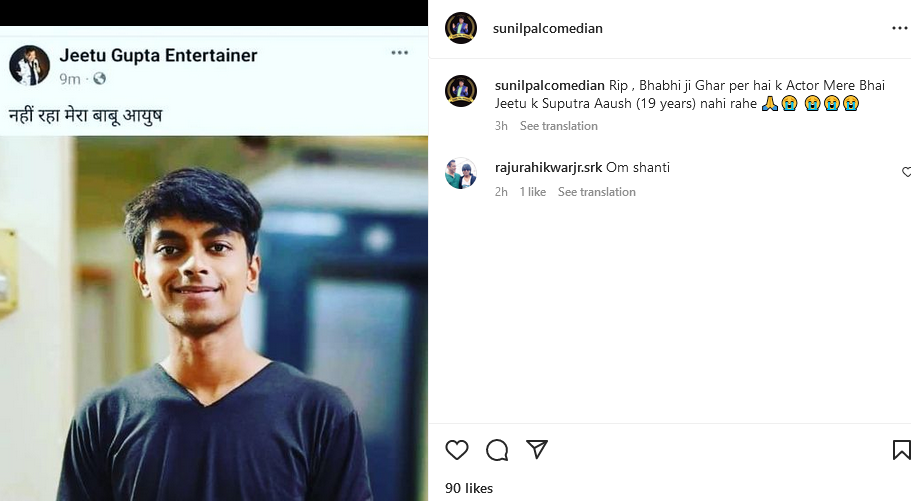Viewport: 911px width, 501px height.
Task: Click the caption's 3h timestamp
Action: pos(501,126)
